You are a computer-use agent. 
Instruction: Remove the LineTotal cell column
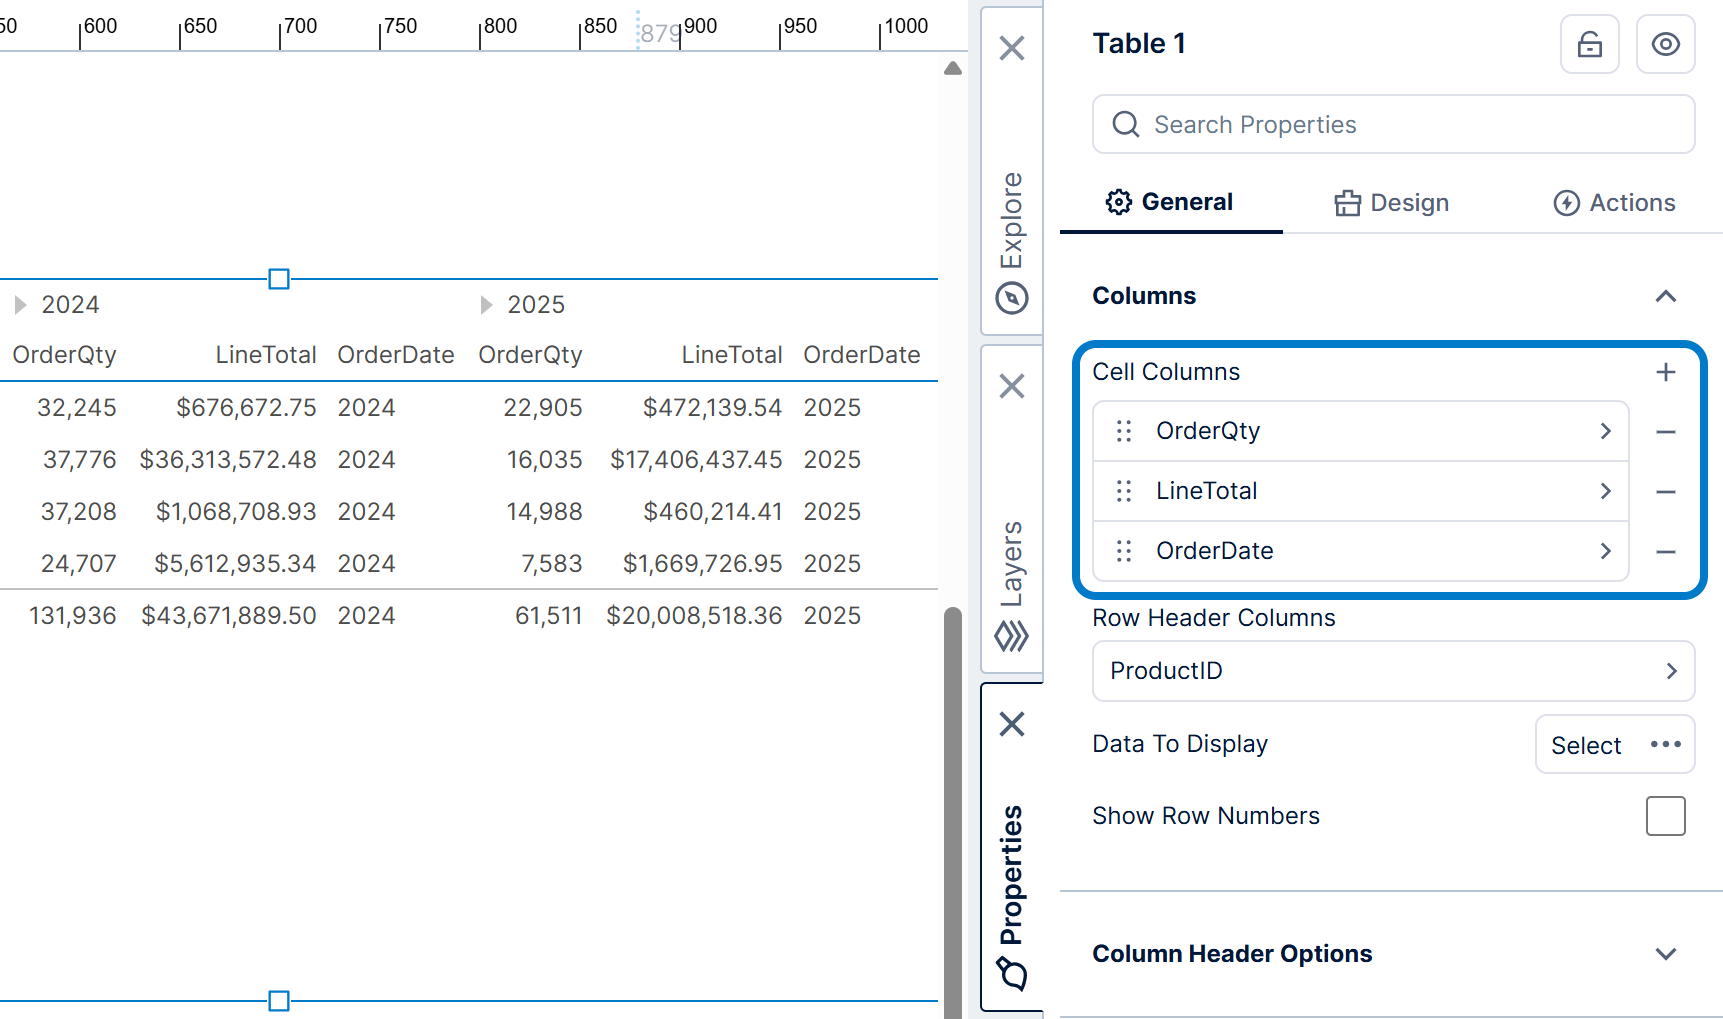(x=1665, y=492)
